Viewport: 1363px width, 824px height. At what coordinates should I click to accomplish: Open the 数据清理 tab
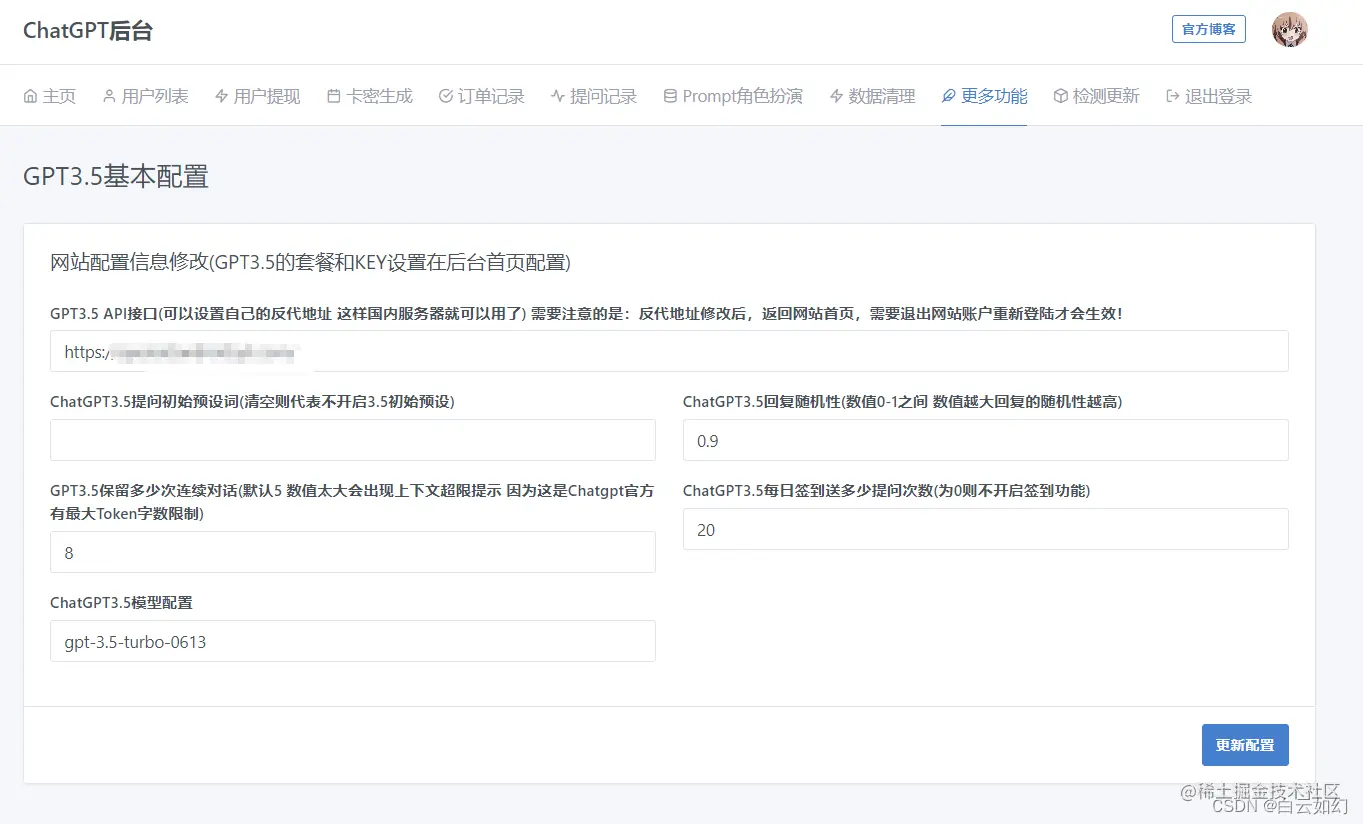click(x=872, y=96)
